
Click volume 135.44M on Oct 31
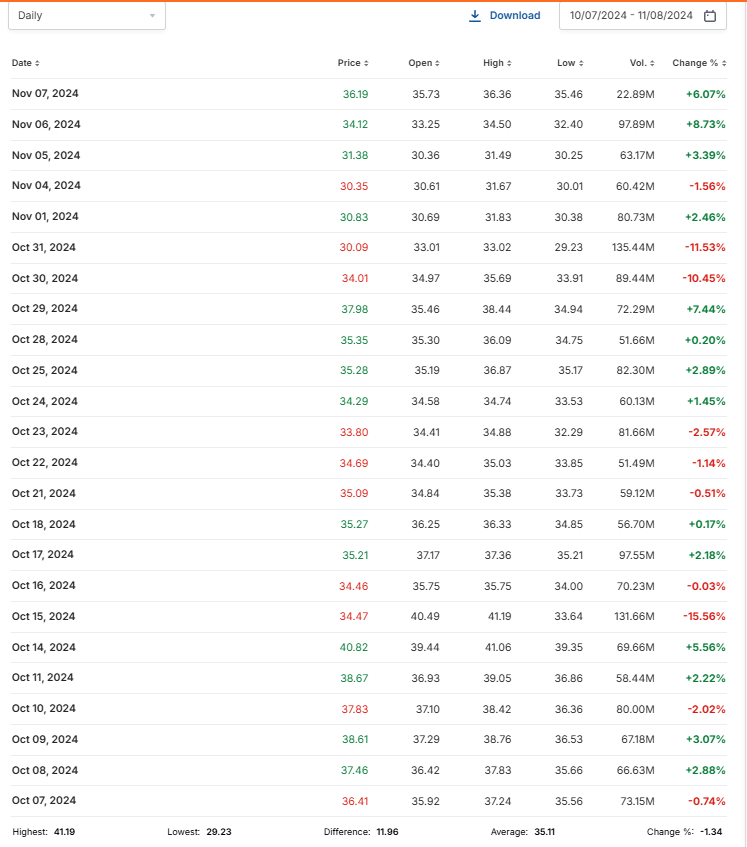[633, 247]
